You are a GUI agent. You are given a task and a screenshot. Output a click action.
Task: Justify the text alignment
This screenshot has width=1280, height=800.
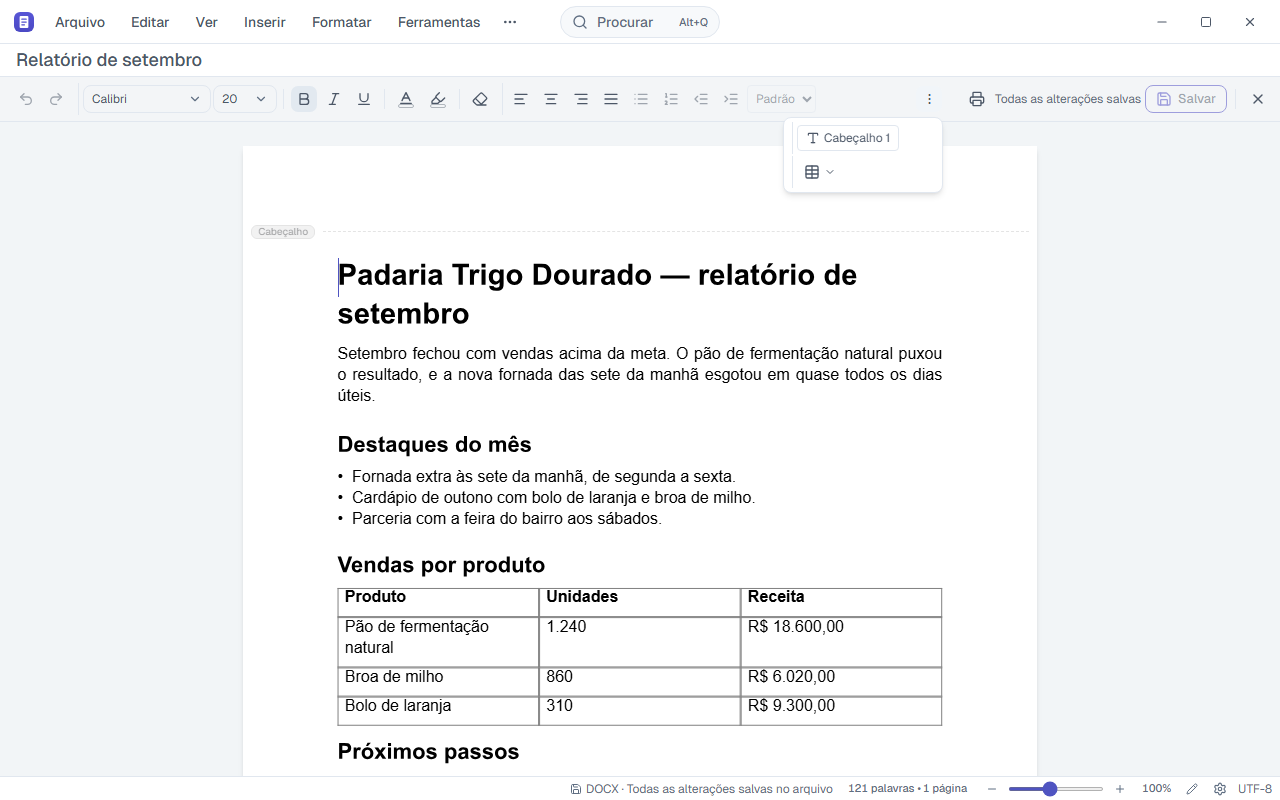(x=611, y=99)
